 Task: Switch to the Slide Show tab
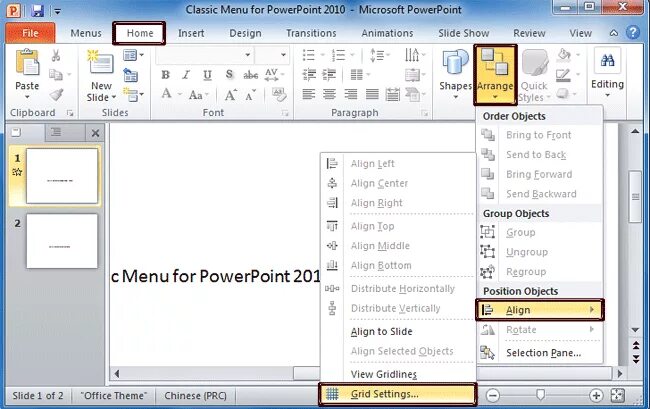(464, 33)
